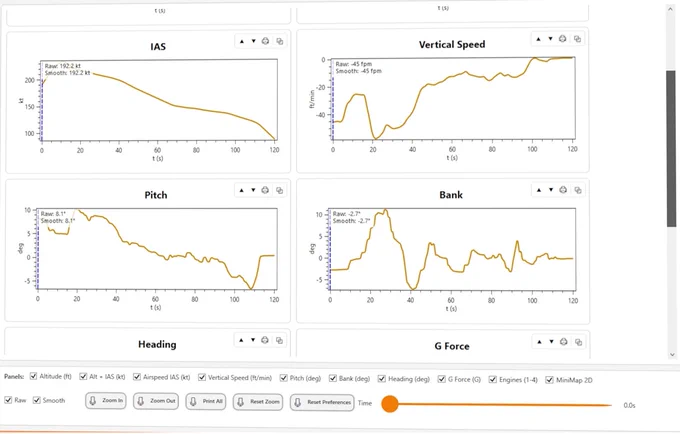The height and width of the screenshot is (434, 680).
Task: Move the Bank panel up
Action: pos(539,190)
